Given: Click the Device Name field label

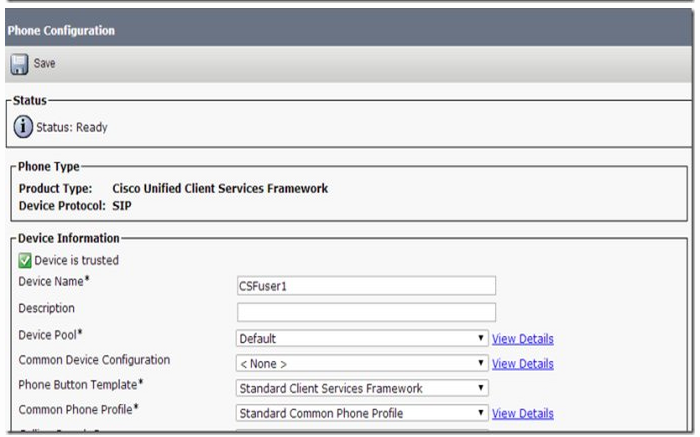Looking at the screenshot, I should 54,281.
